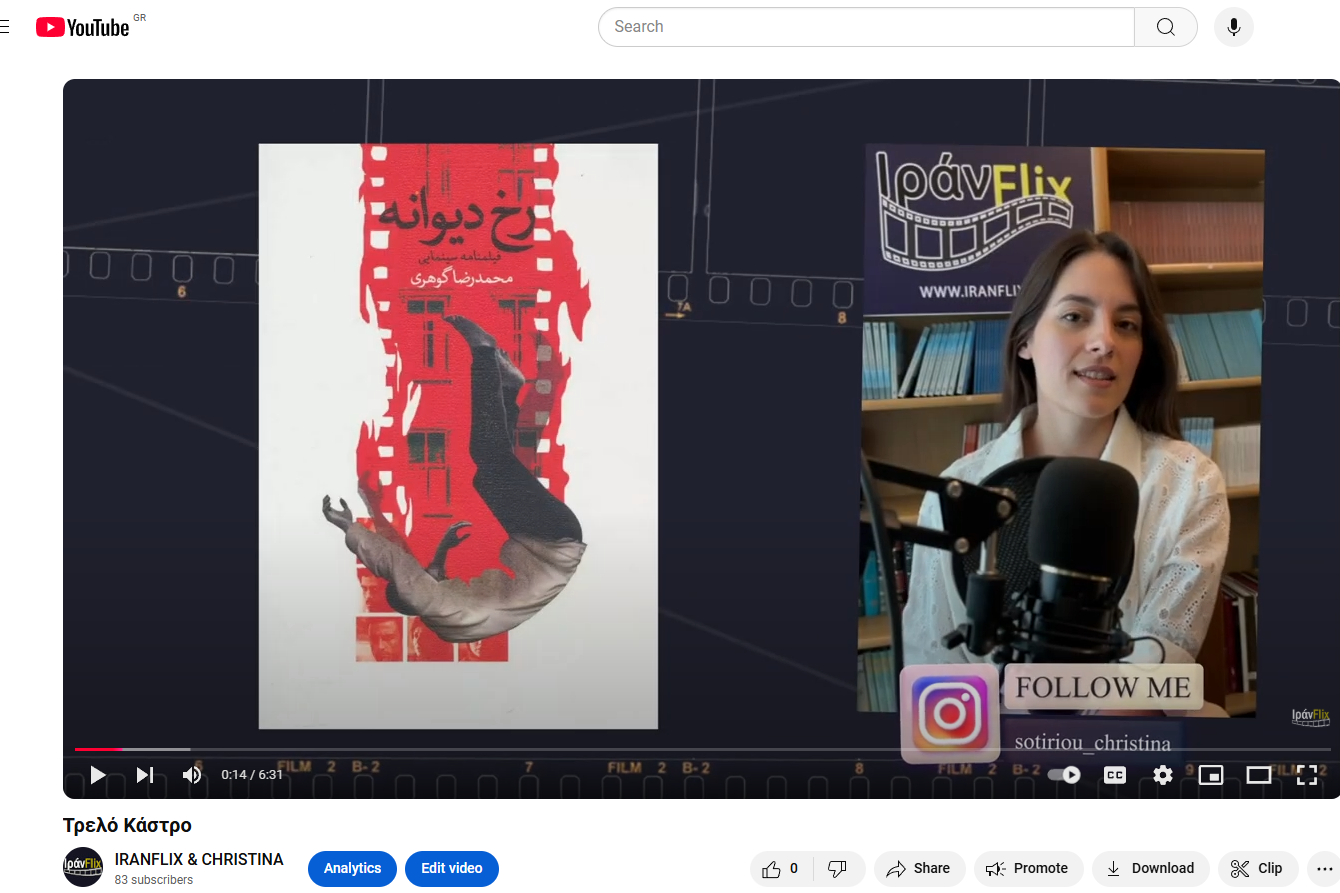The image size is (1340, 893).
Task: Turn on closed captions
Action: pos(1115,775)
